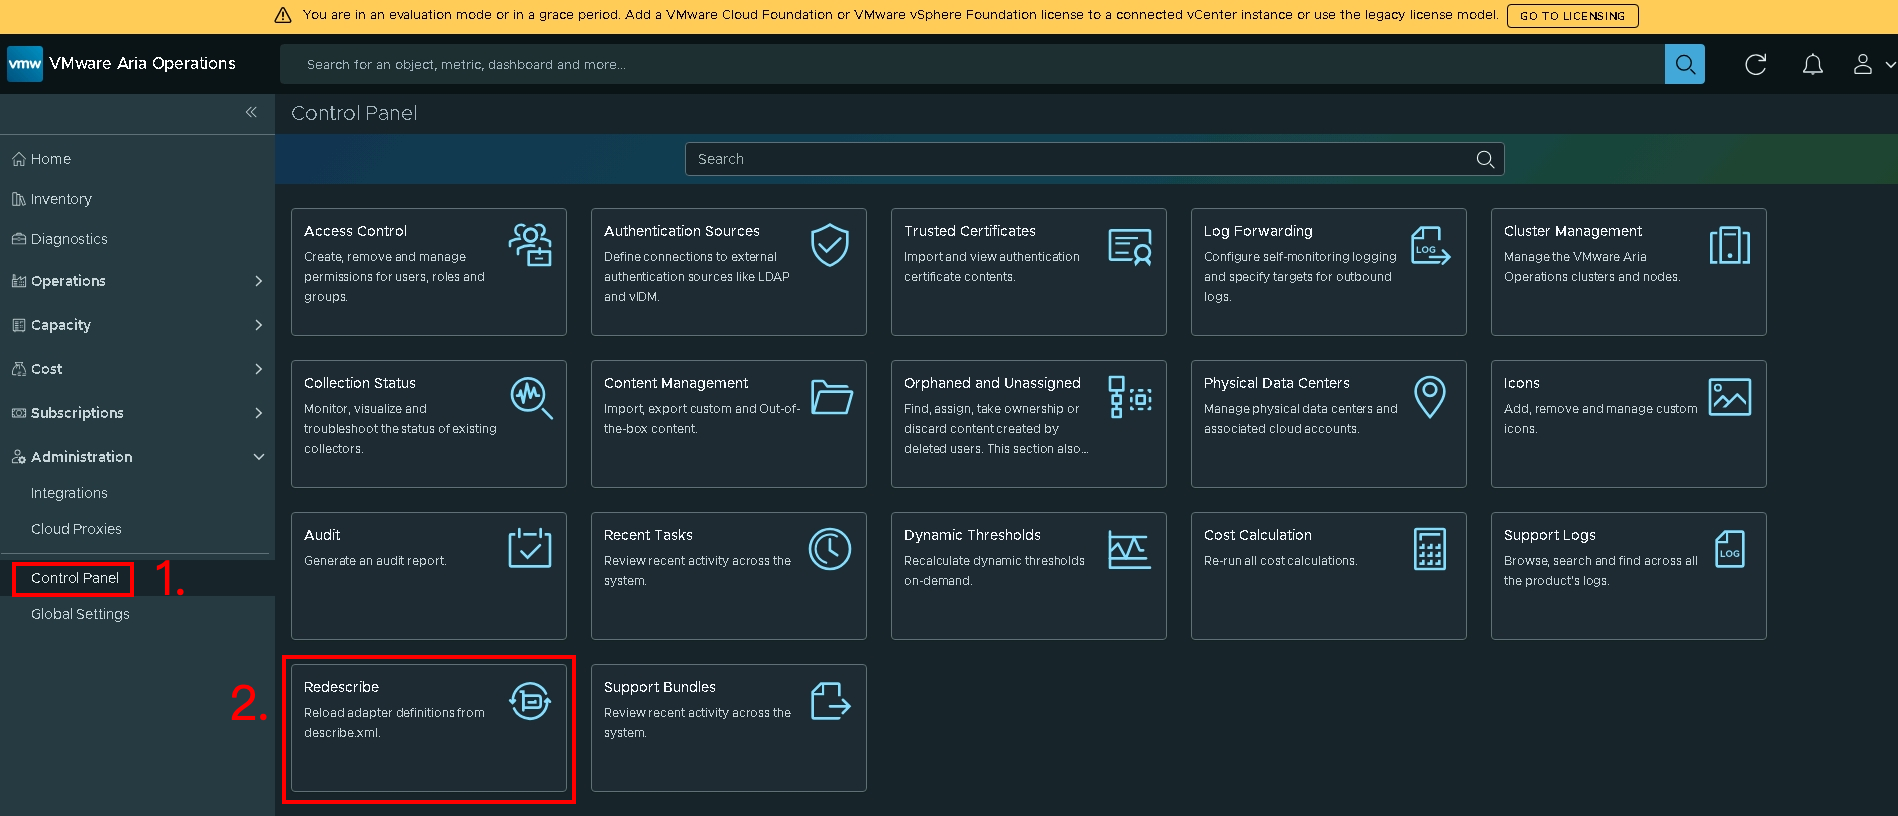Viewport: 1898px width, 816px height.
Task: Open the Cluster Management card title
Action: pos(1573,231)
